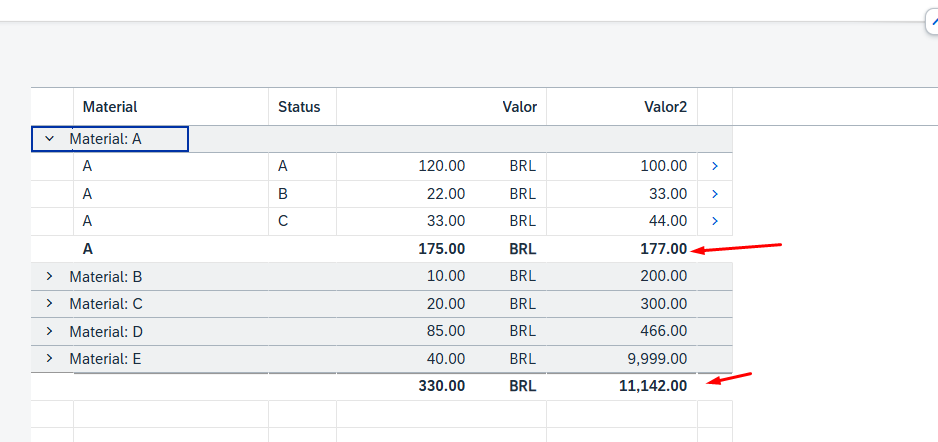Select the Material: D group label
Viewport: 938px width, 442px height.
pyautogui.click(x=106, y=331)
